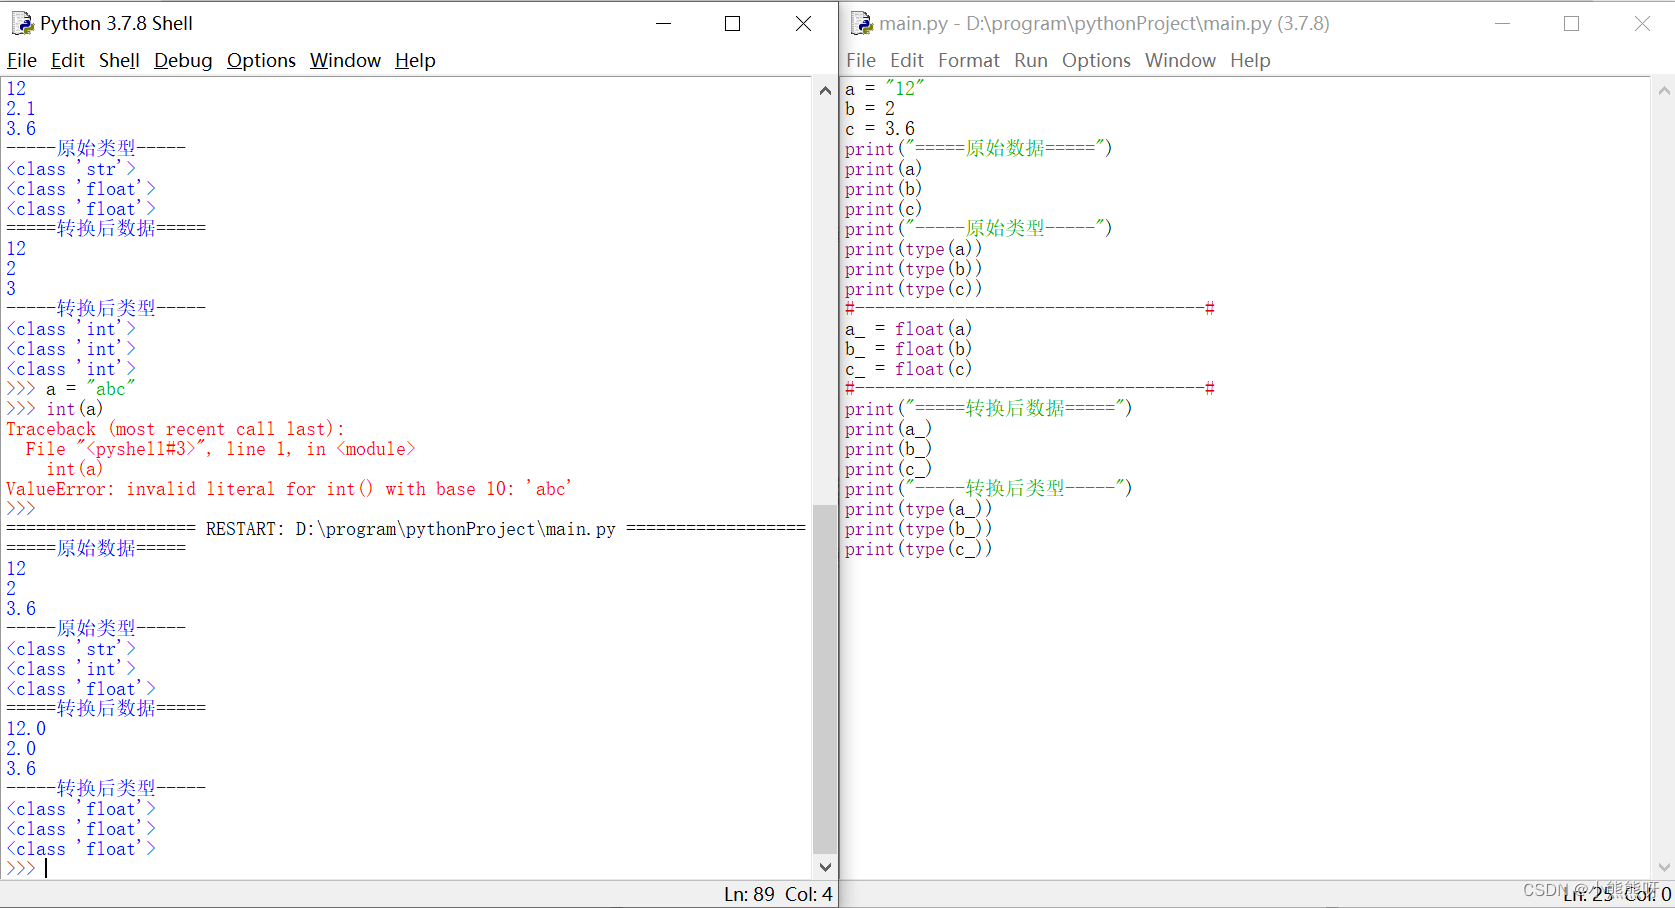
Task: Click the Shell vertical scrollbar thumb
Action: pyautogui.click(x=825, y=679)
